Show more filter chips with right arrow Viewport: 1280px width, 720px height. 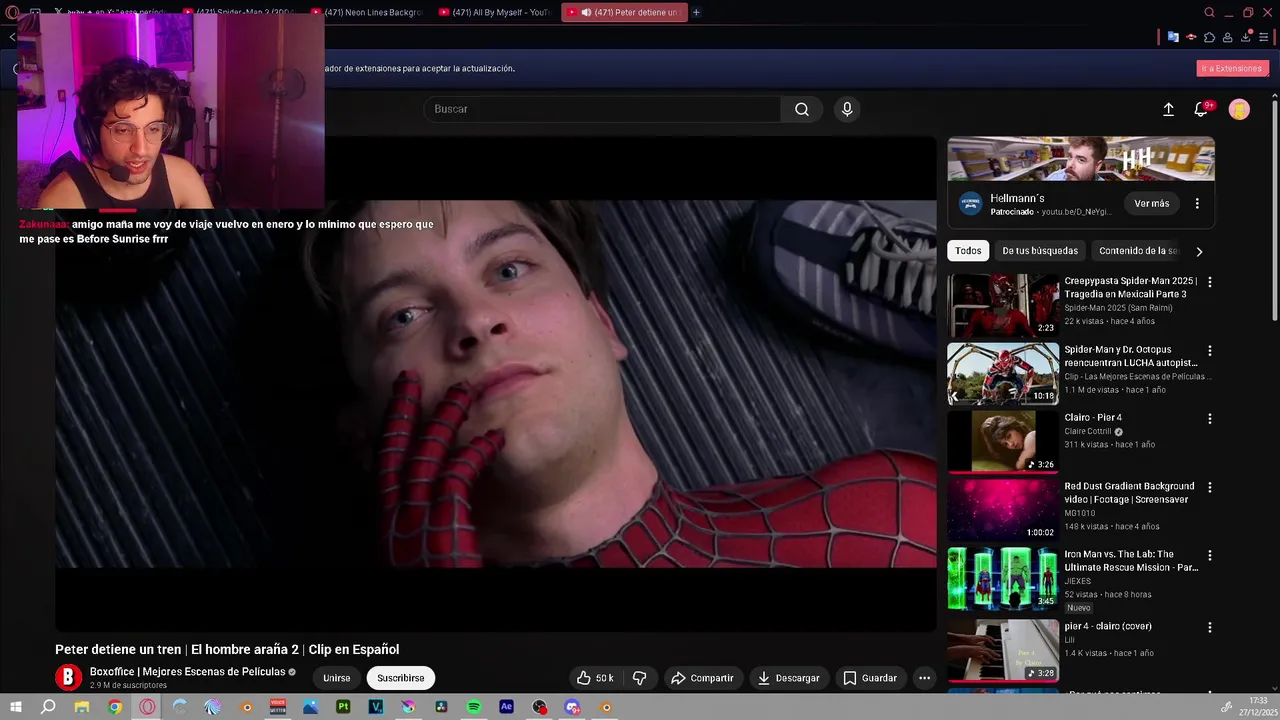1199,251
